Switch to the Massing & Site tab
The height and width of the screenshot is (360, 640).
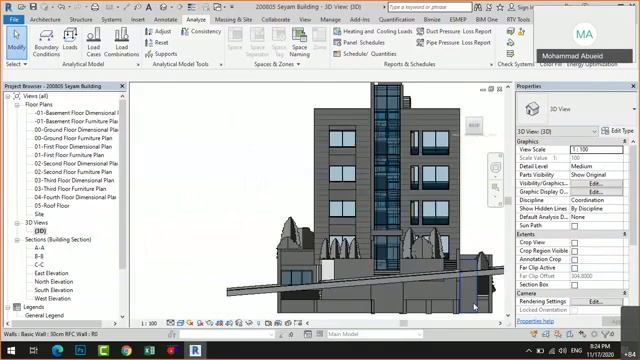coord(233,20)
